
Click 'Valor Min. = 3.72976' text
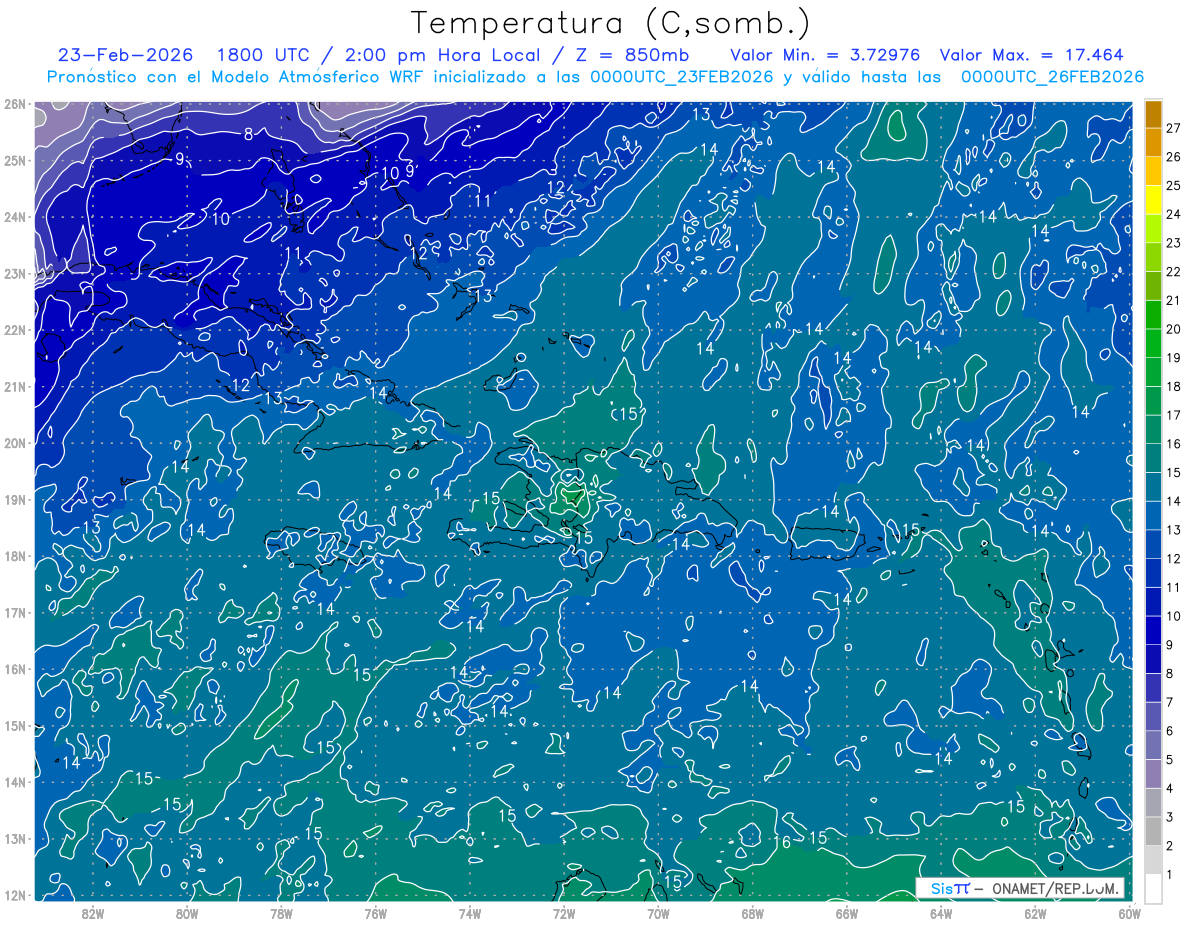pyautogui.click(x=827, y=55)
